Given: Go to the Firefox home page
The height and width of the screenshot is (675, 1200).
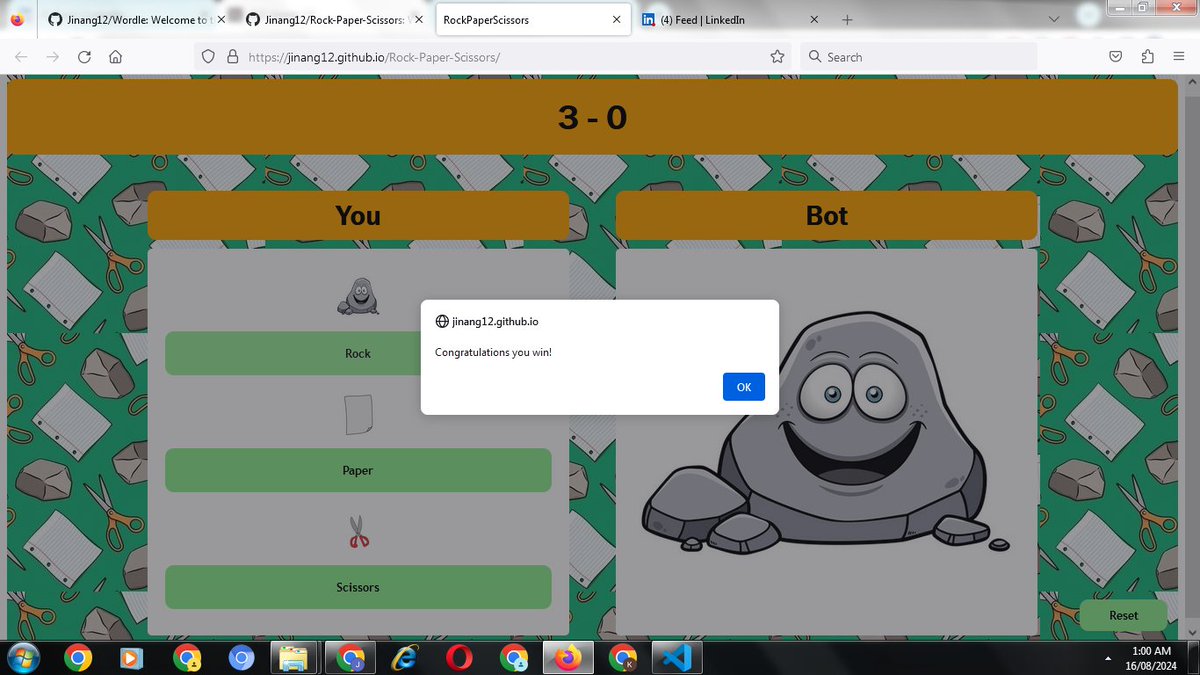Looking at the screenshot, I should coord(115,57).
